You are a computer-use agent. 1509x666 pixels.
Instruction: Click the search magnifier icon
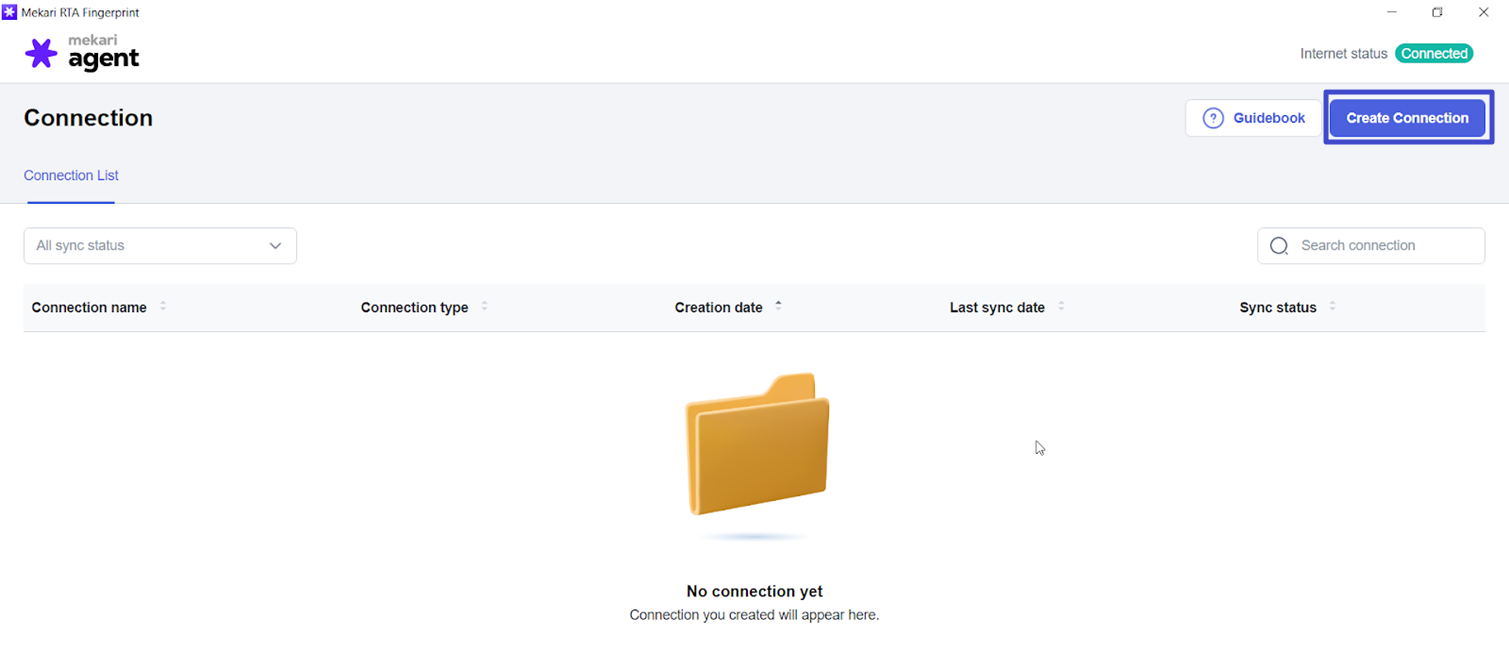coord(1278,246)
